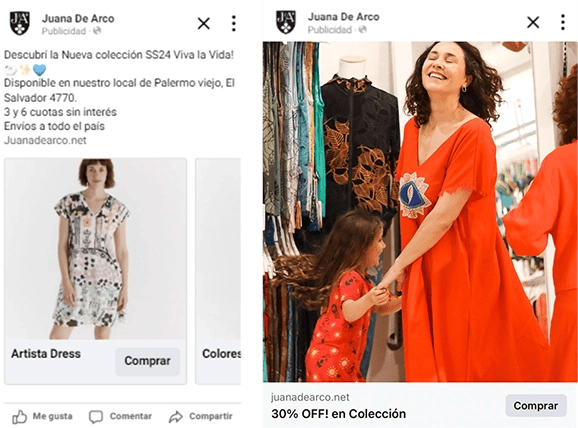Click the globe icon beside right Publicidad
The width and height of the screenshot is (578, 428).
363,29
